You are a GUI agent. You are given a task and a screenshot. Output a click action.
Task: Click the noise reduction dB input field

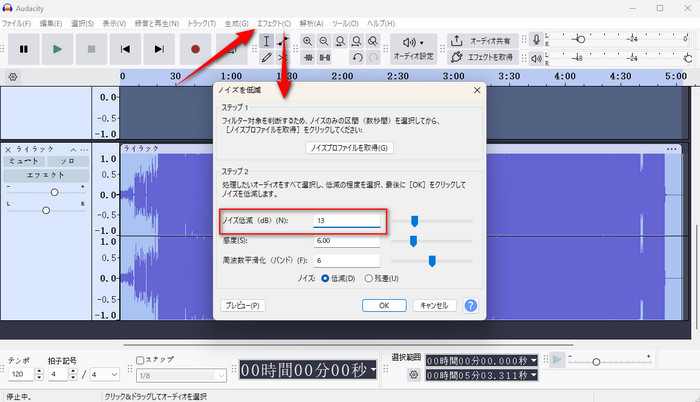tap(347, 221)
